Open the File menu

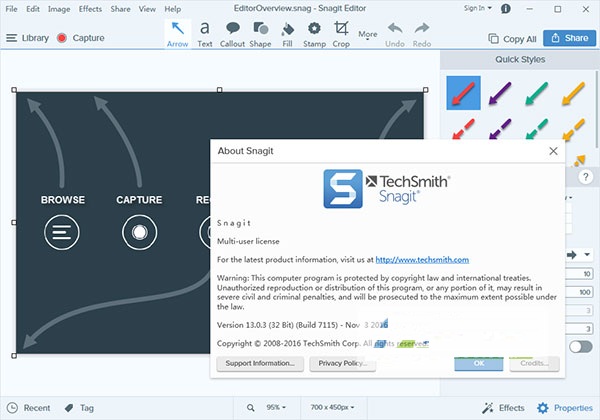coord(11,9)
